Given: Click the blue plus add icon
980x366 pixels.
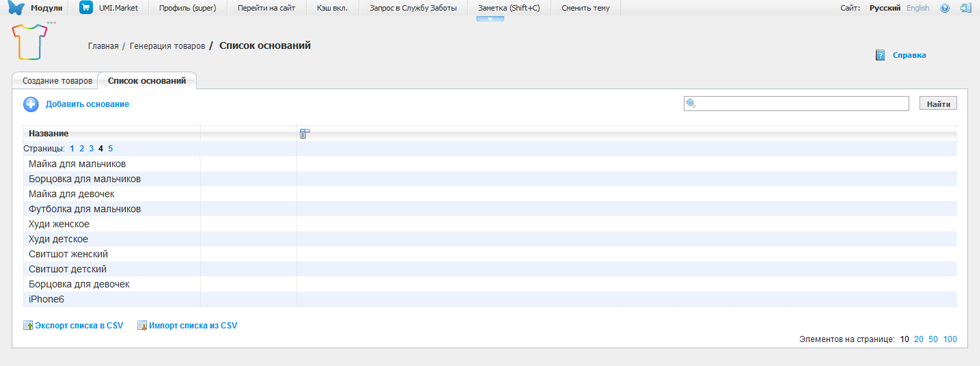Looking at the screenshot, I should tap(31, 104).
